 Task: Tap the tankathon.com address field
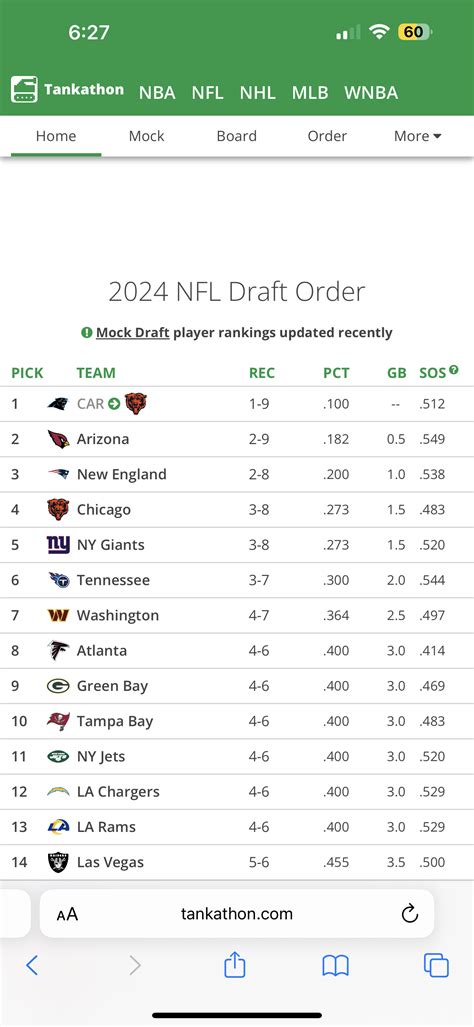click(237, 914)
